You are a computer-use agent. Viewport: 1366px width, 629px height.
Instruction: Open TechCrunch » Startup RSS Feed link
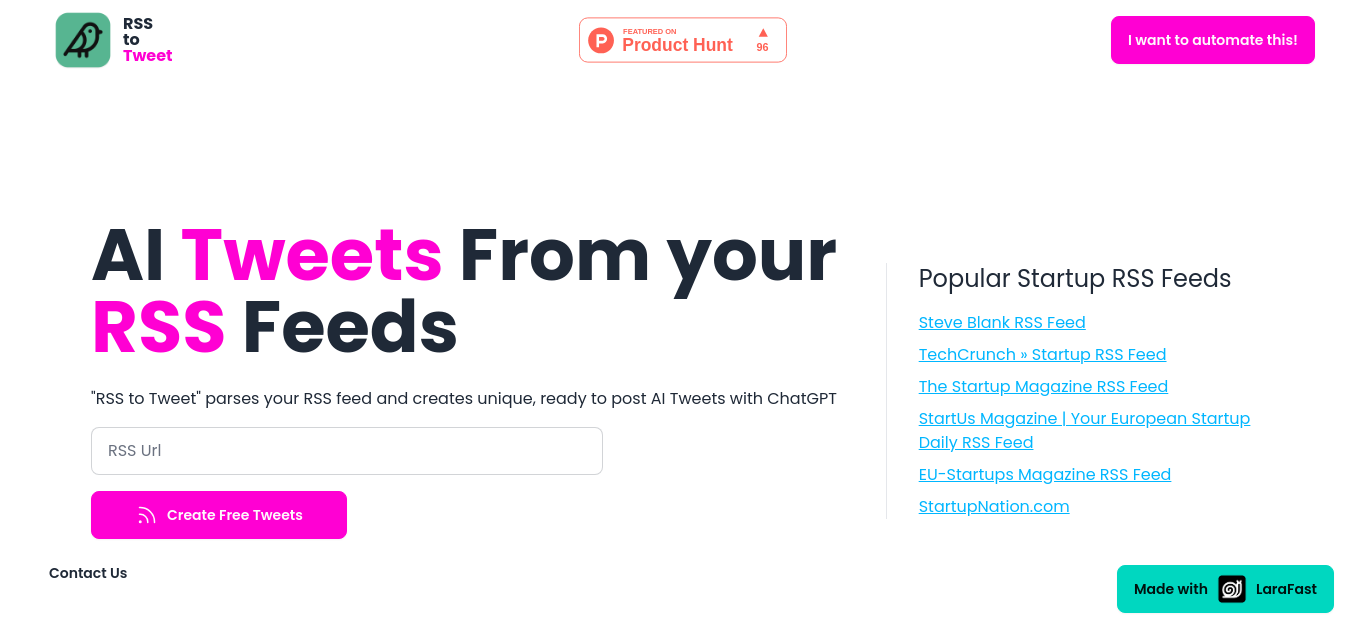pyautogui.click(x=1042, y=354)
